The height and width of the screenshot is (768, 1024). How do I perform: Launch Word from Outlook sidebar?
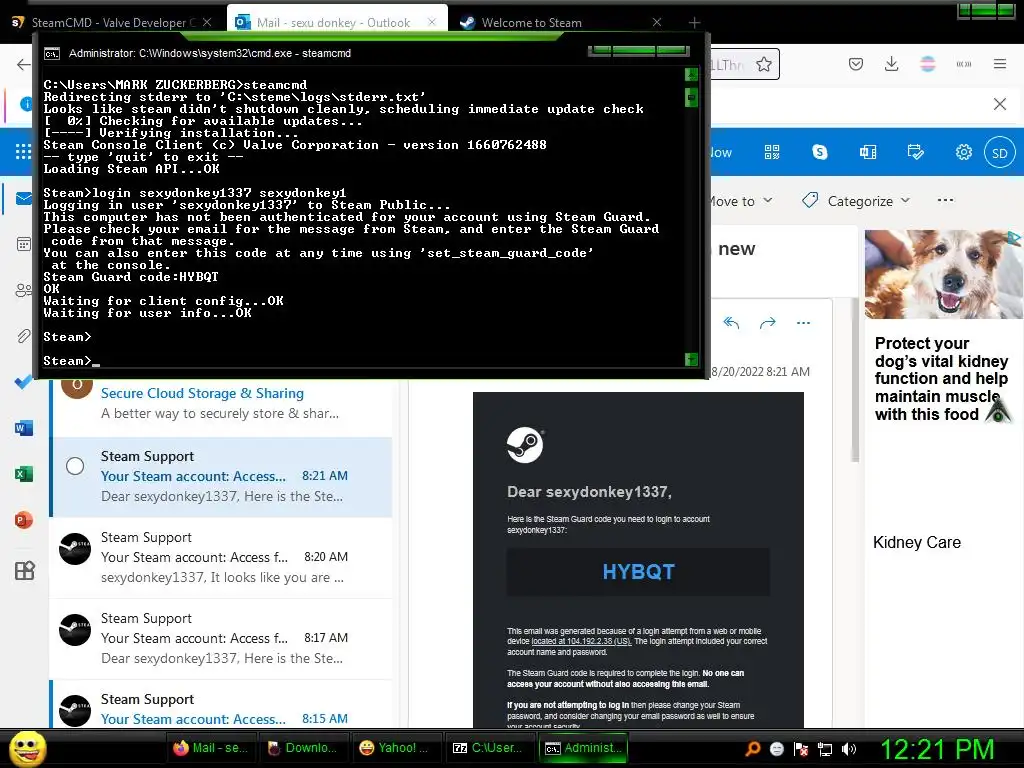pos(24,428)
